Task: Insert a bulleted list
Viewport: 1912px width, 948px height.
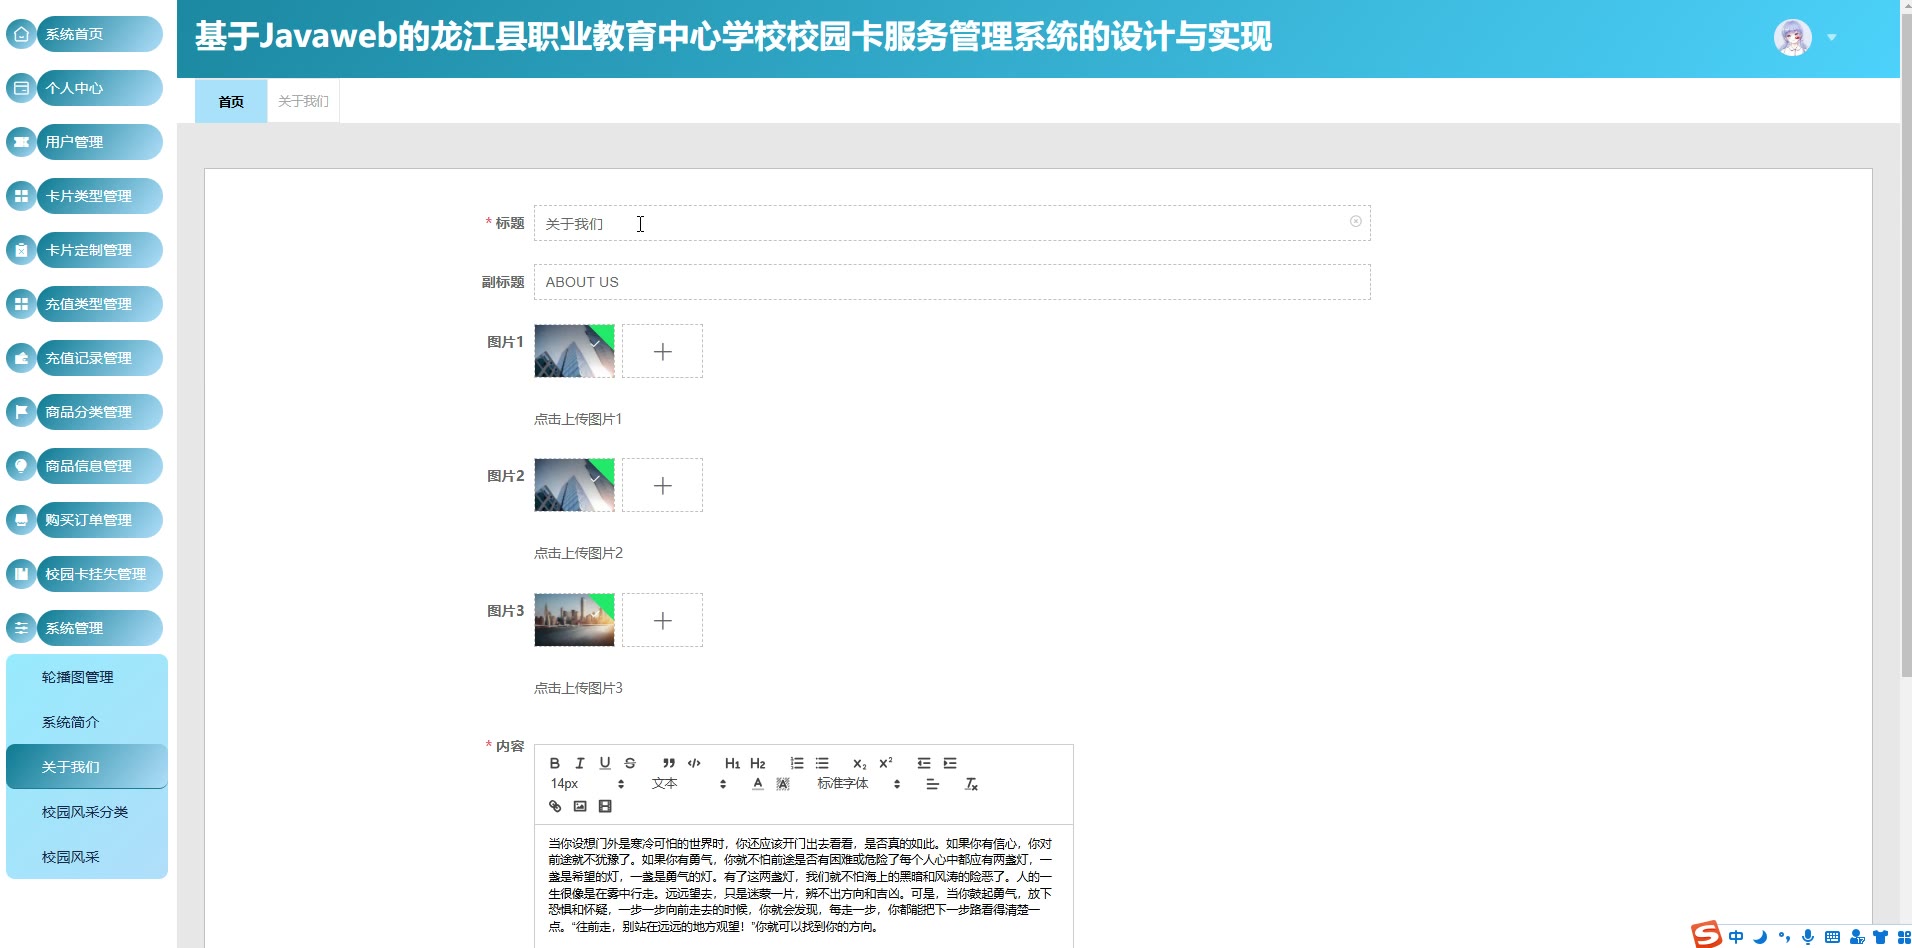Action: (x=822, y=763)
